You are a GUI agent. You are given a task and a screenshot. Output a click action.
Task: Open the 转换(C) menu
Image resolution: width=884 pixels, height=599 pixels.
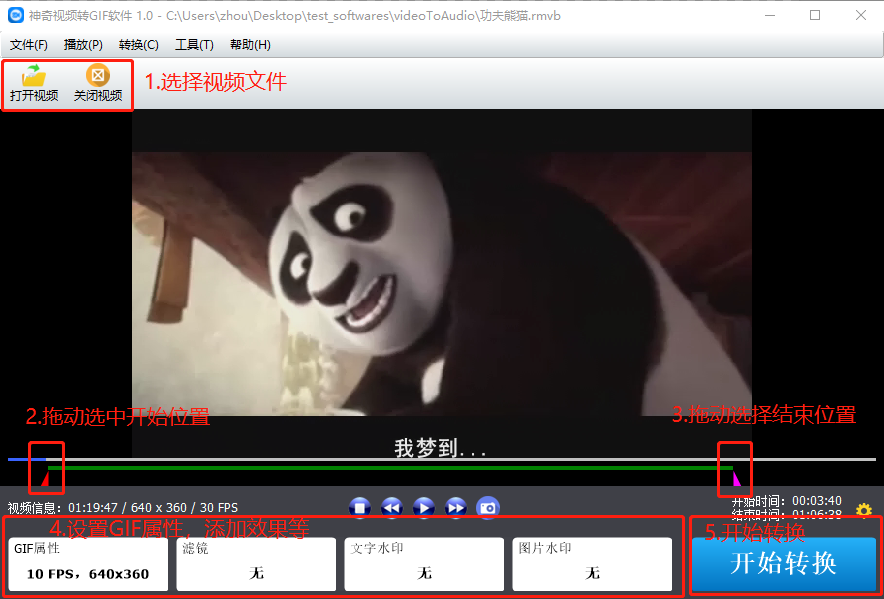[138, 45]
